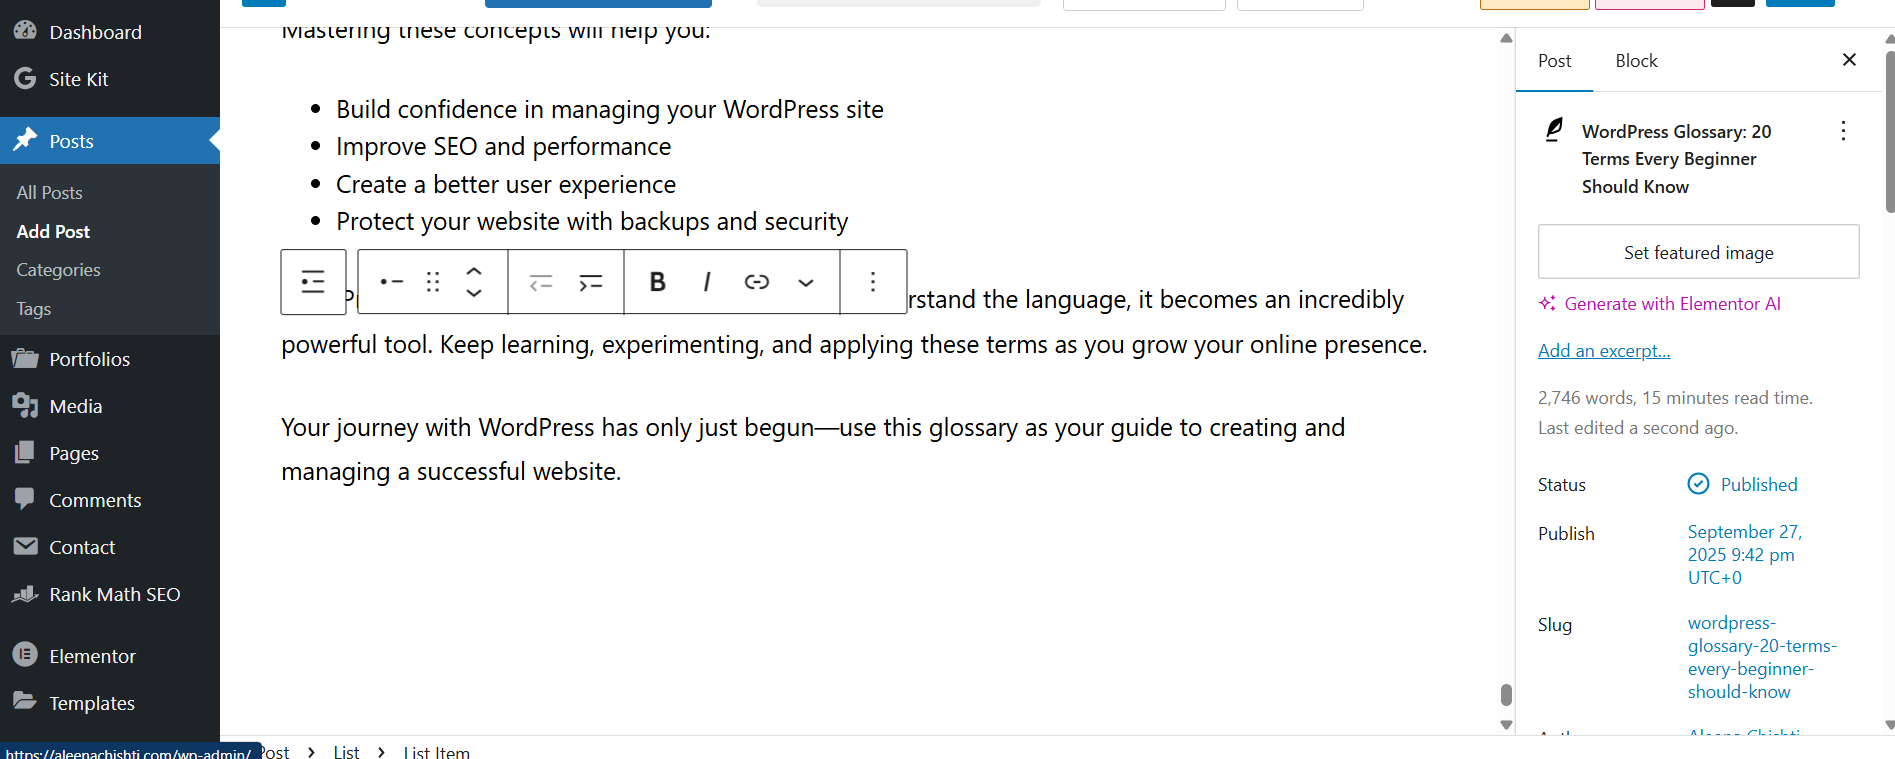
Task: Click the editor scrollbar thumb
Action: pyautogui.click(x=1506, y=694)
